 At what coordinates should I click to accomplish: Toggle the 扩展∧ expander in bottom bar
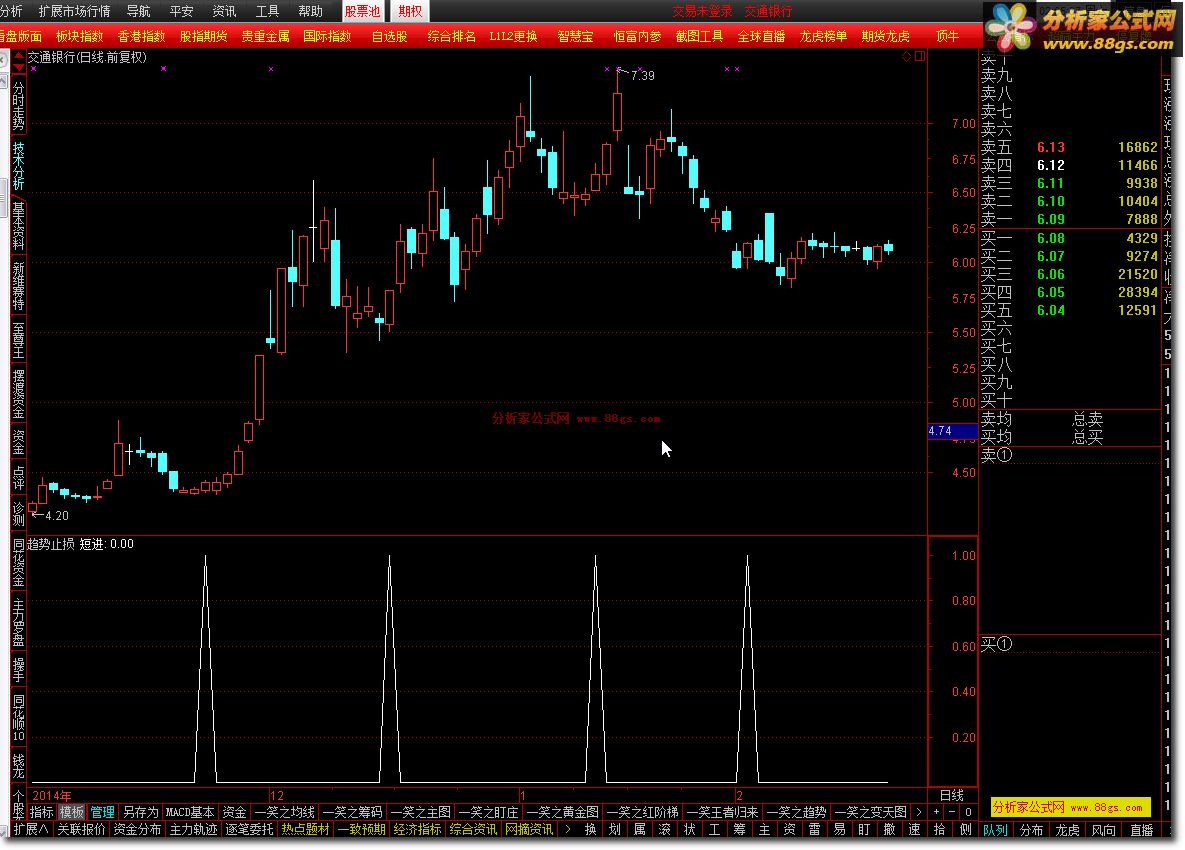point(31,830)
